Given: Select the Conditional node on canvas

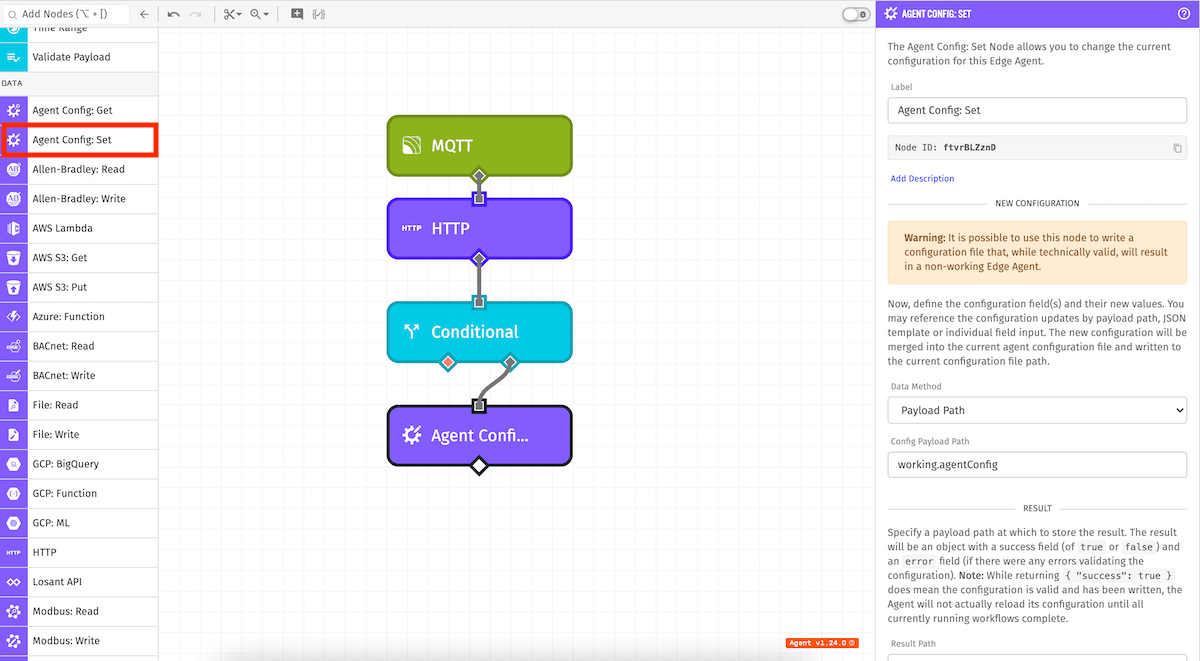Looking at the screenshot, I should click(479, 332).
